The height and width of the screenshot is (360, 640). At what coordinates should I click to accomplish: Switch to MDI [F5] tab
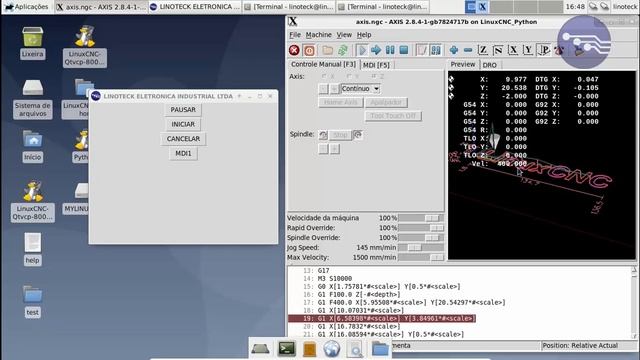pyautogui.click(x=376, y=65)
